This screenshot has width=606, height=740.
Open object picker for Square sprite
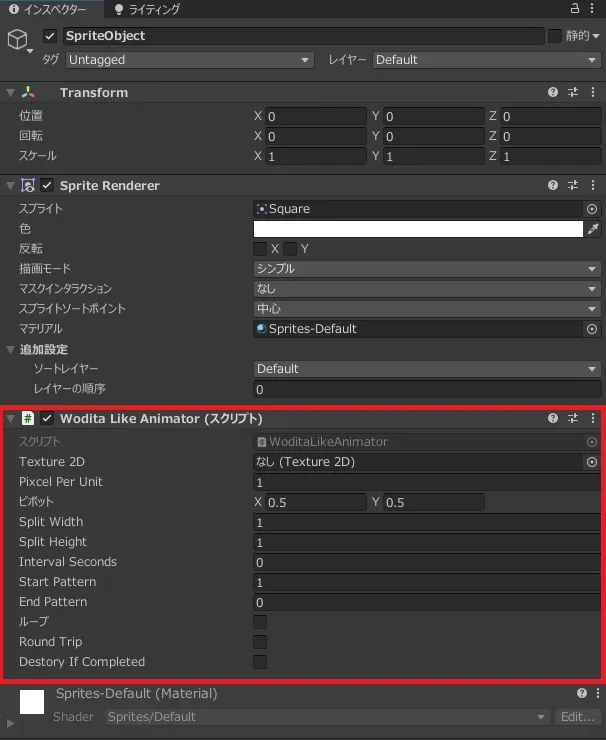[x=592, y=209]
